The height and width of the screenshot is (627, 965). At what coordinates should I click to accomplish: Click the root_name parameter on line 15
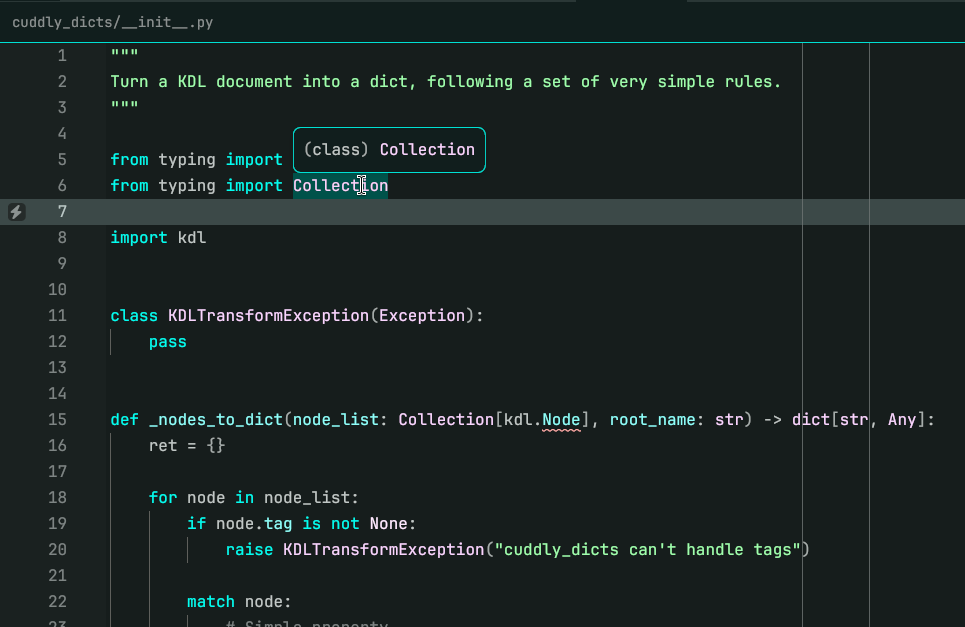coord(652,420)
